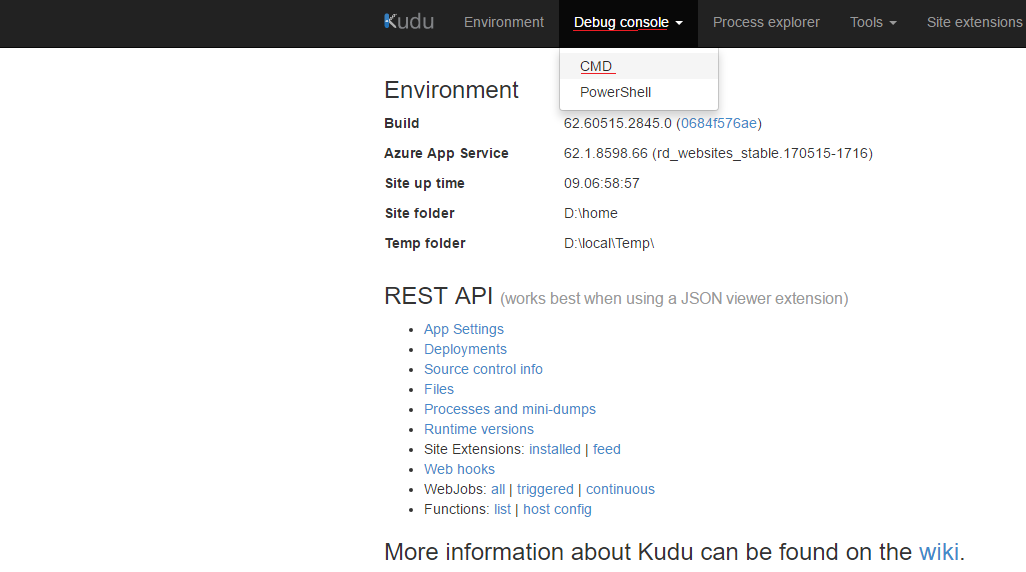
Task: Click the Temp folder label
Action: (x=425, y=243)
